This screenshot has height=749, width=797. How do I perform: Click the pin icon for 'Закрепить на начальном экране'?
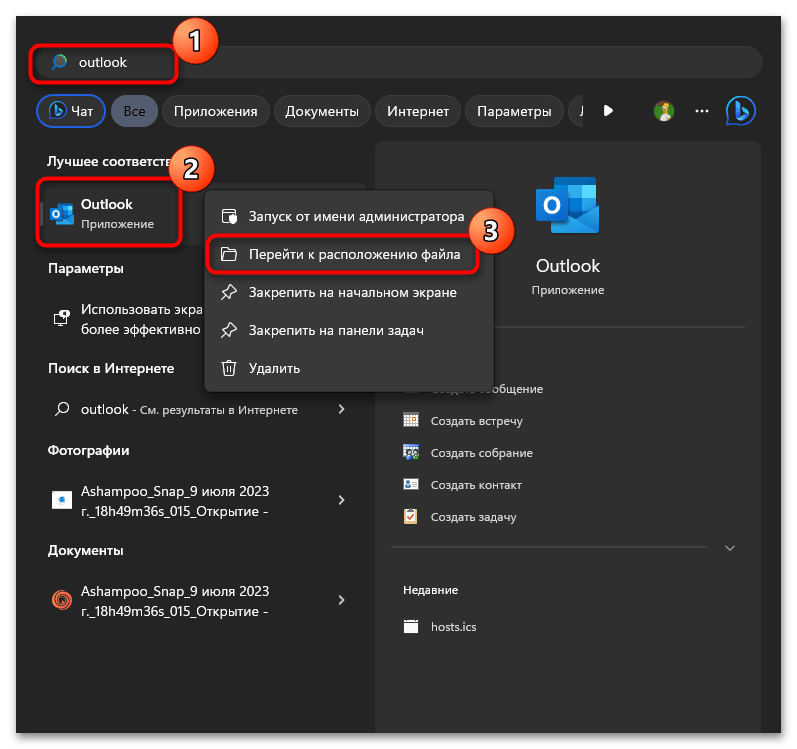[x=229, y=292]
